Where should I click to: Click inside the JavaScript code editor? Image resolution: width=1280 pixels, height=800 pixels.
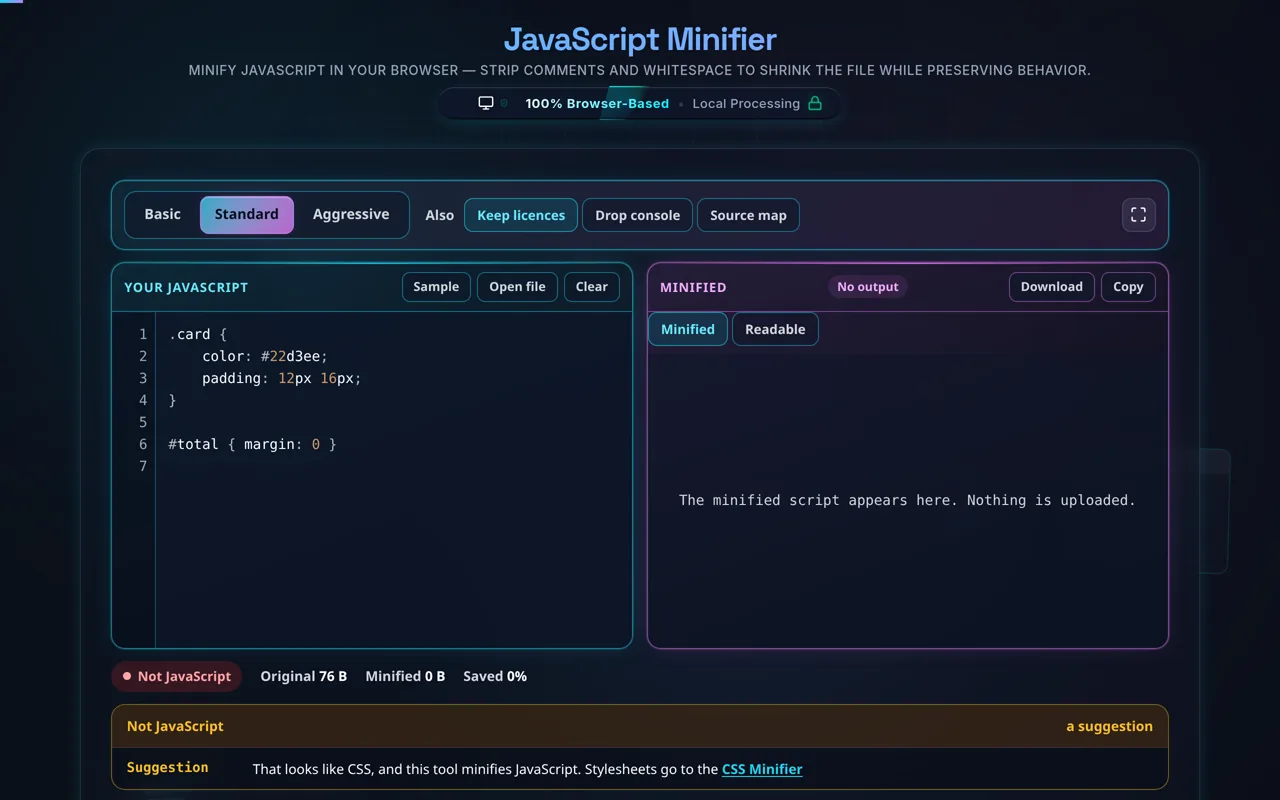(393, 480)
